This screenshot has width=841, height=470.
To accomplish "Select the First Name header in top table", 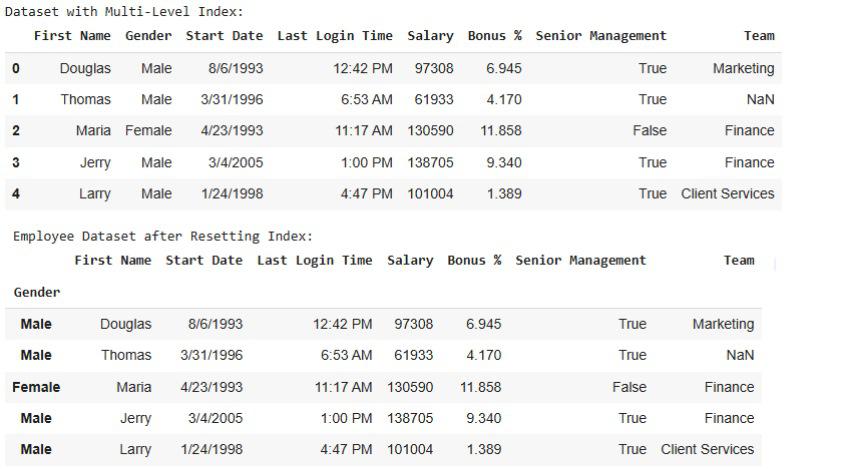I will 72,36.
